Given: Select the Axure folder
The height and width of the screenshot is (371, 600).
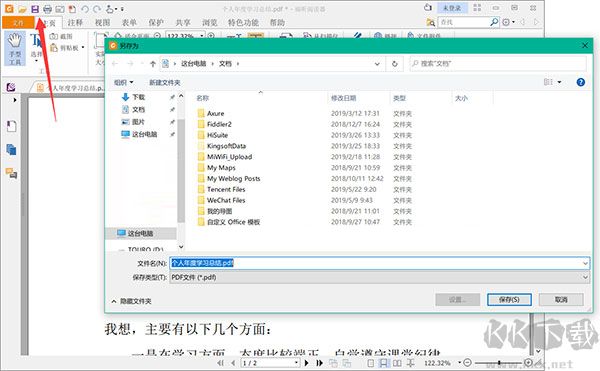Looking at the screenshot, I should click(x=215, y=114).
